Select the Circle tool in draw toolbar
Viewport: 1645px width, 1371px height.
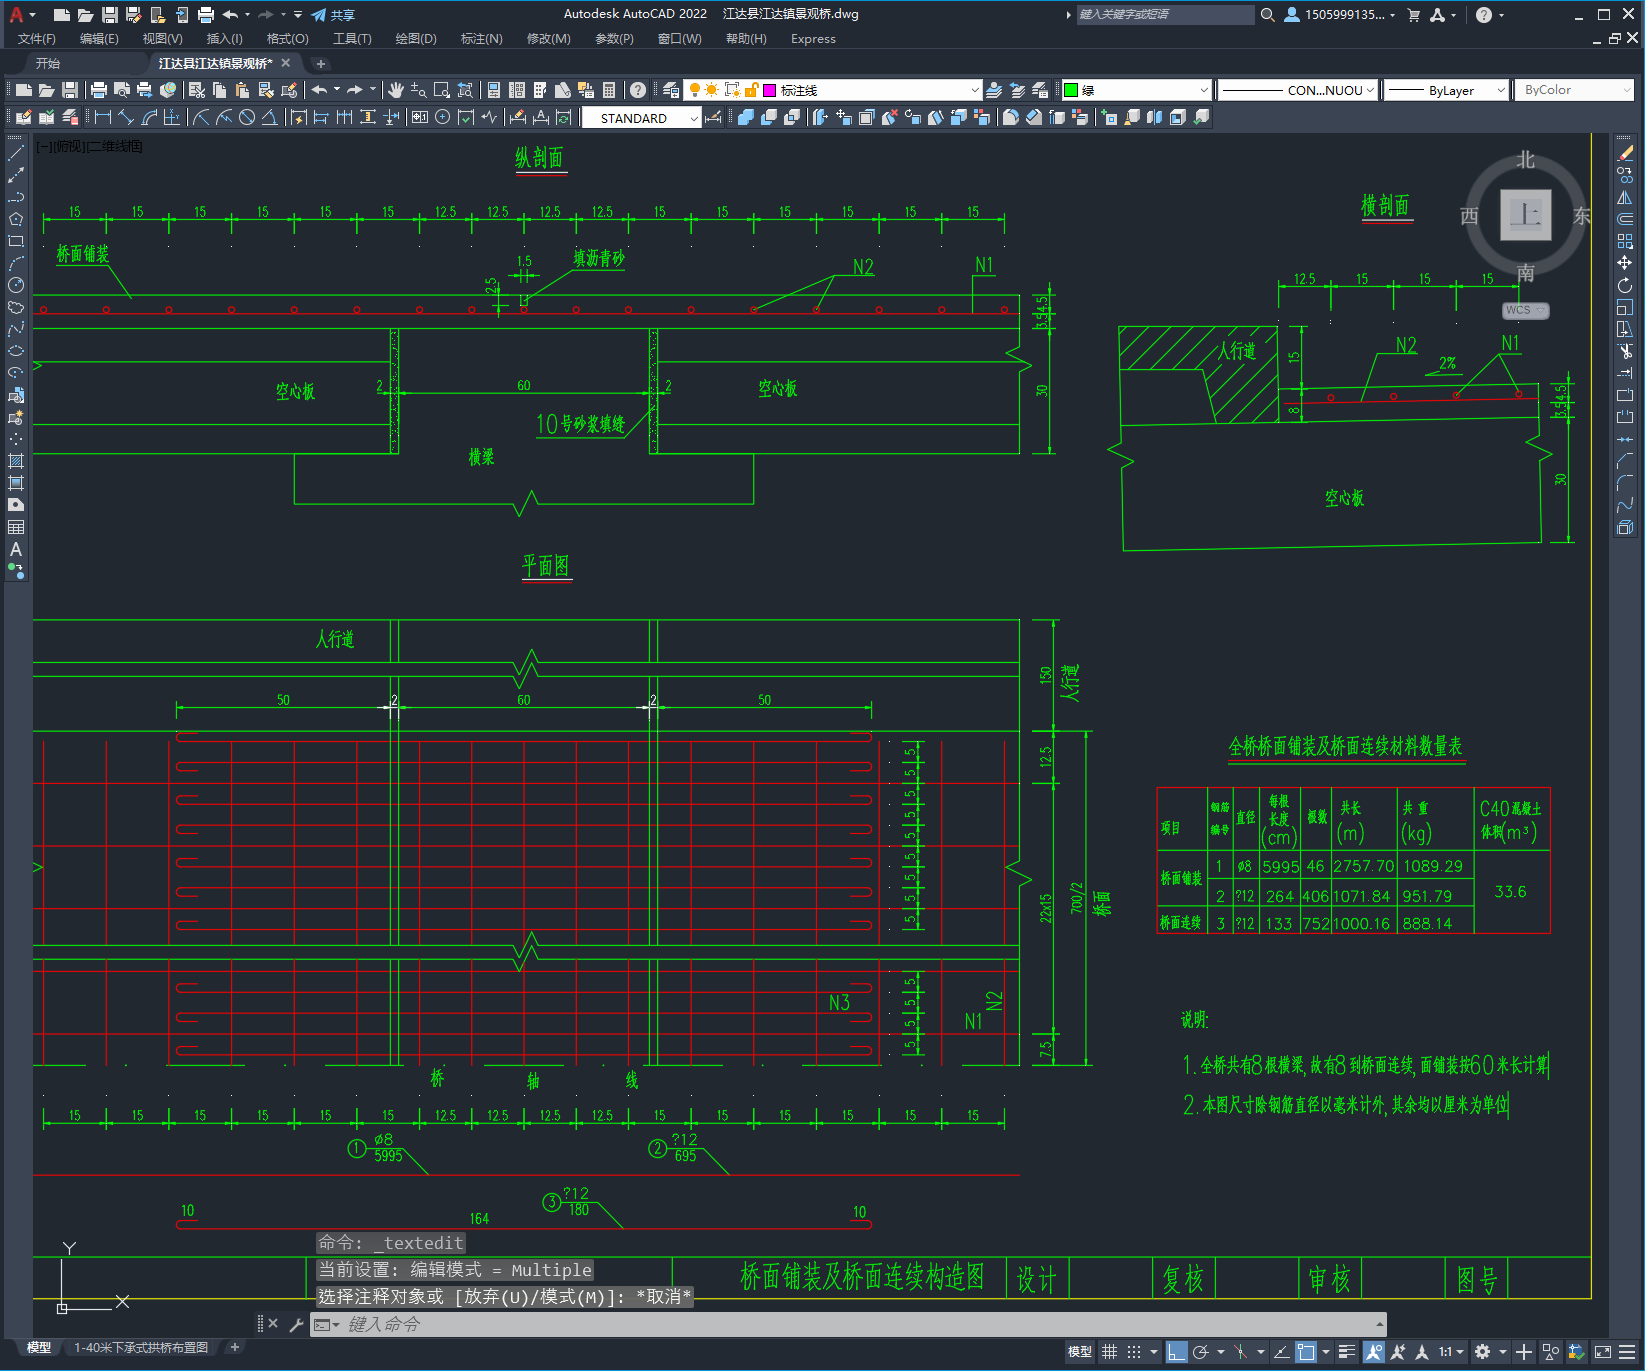[x=16, y=285]
